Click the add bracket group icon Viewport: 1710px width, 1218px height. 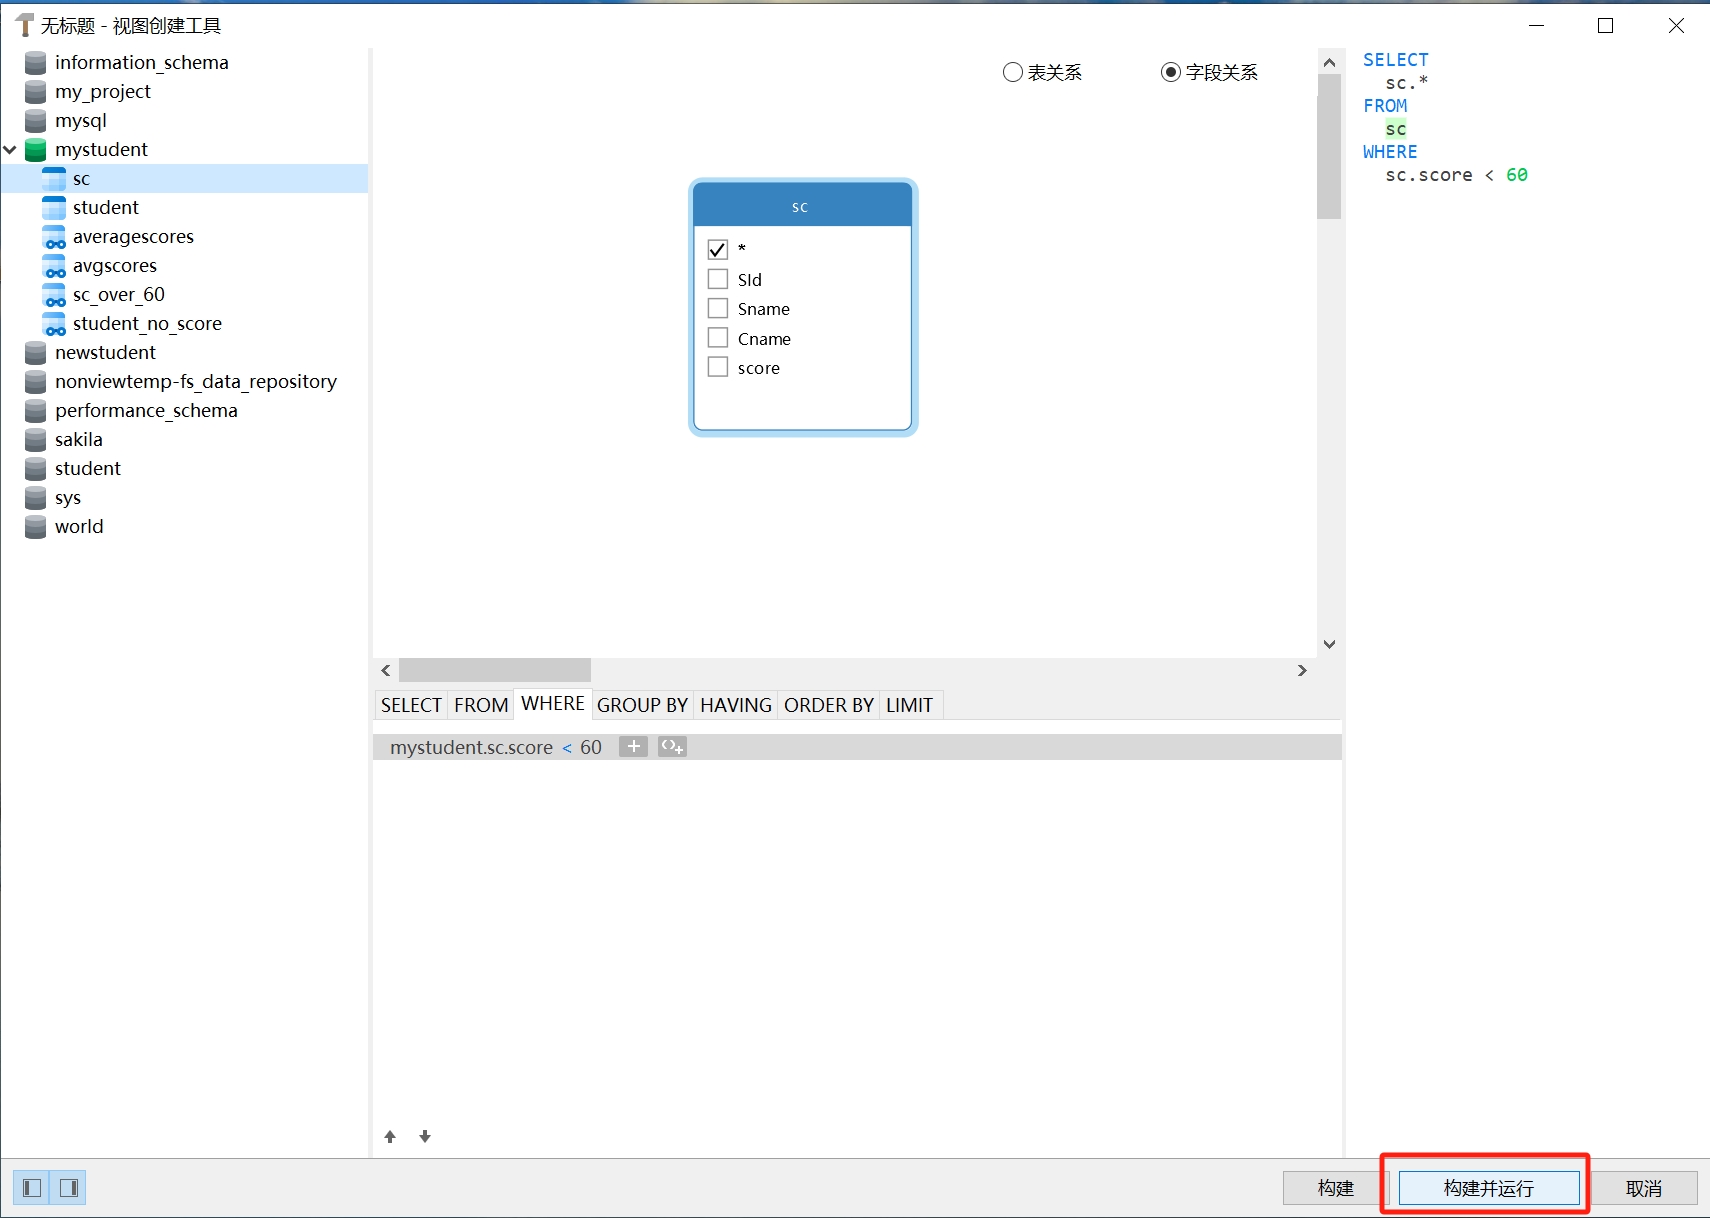pyautogui.click(x=672, y=746)
